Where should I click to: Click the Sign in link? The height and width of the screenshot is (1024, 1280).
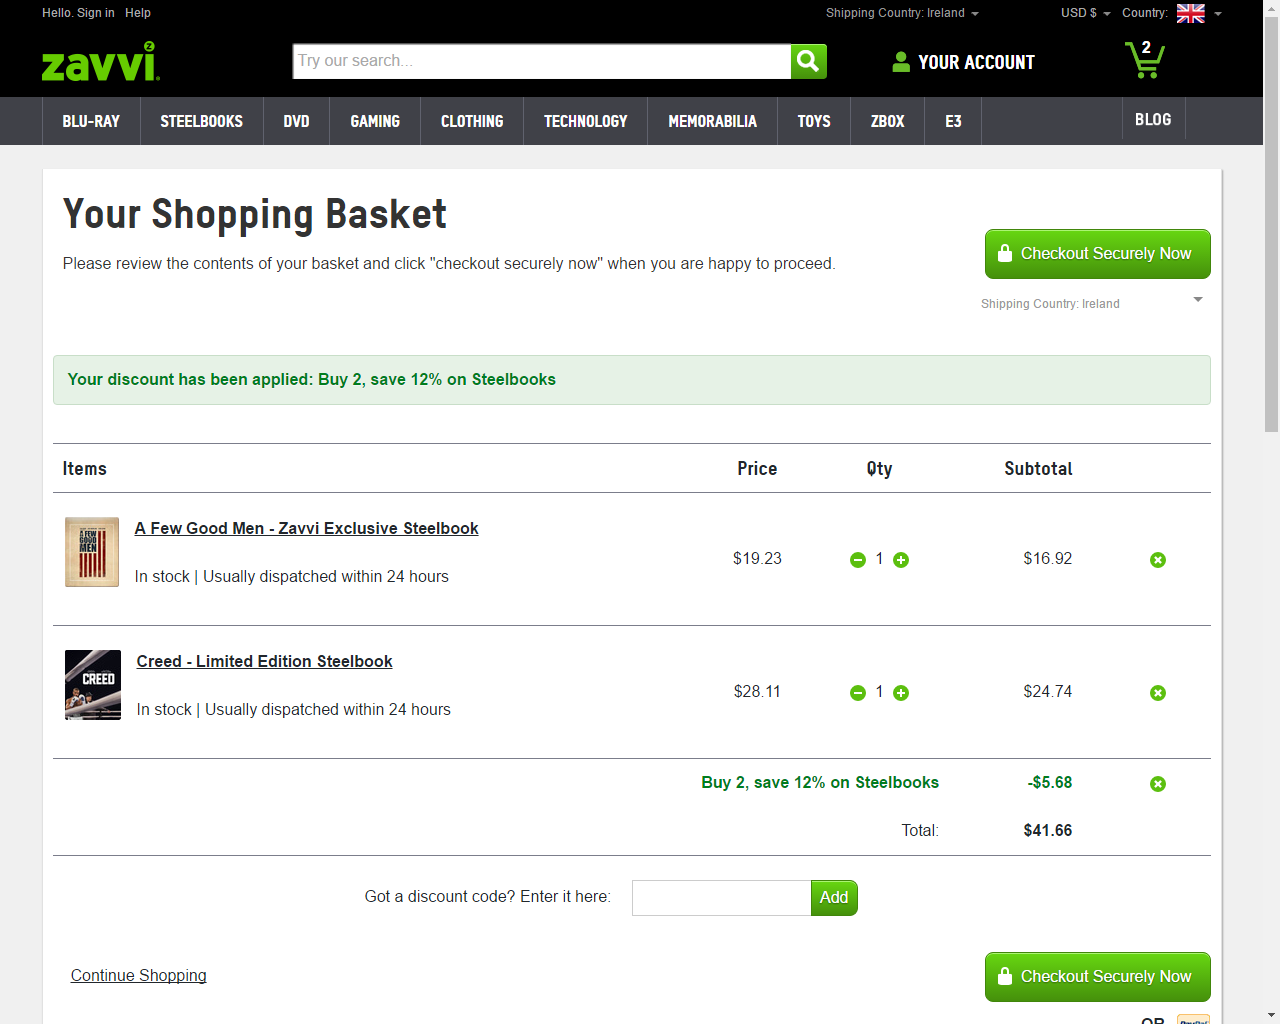[96, 13]
